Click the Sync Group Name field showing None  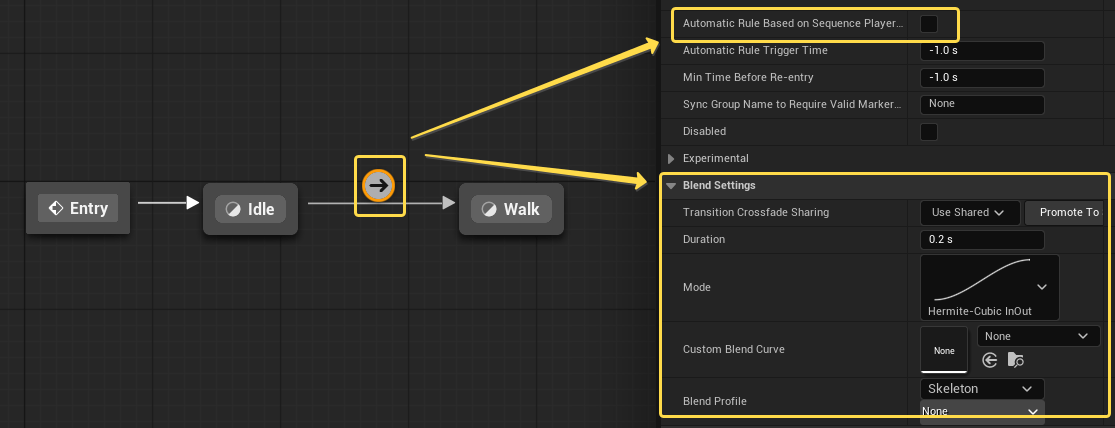click(981, 104)
